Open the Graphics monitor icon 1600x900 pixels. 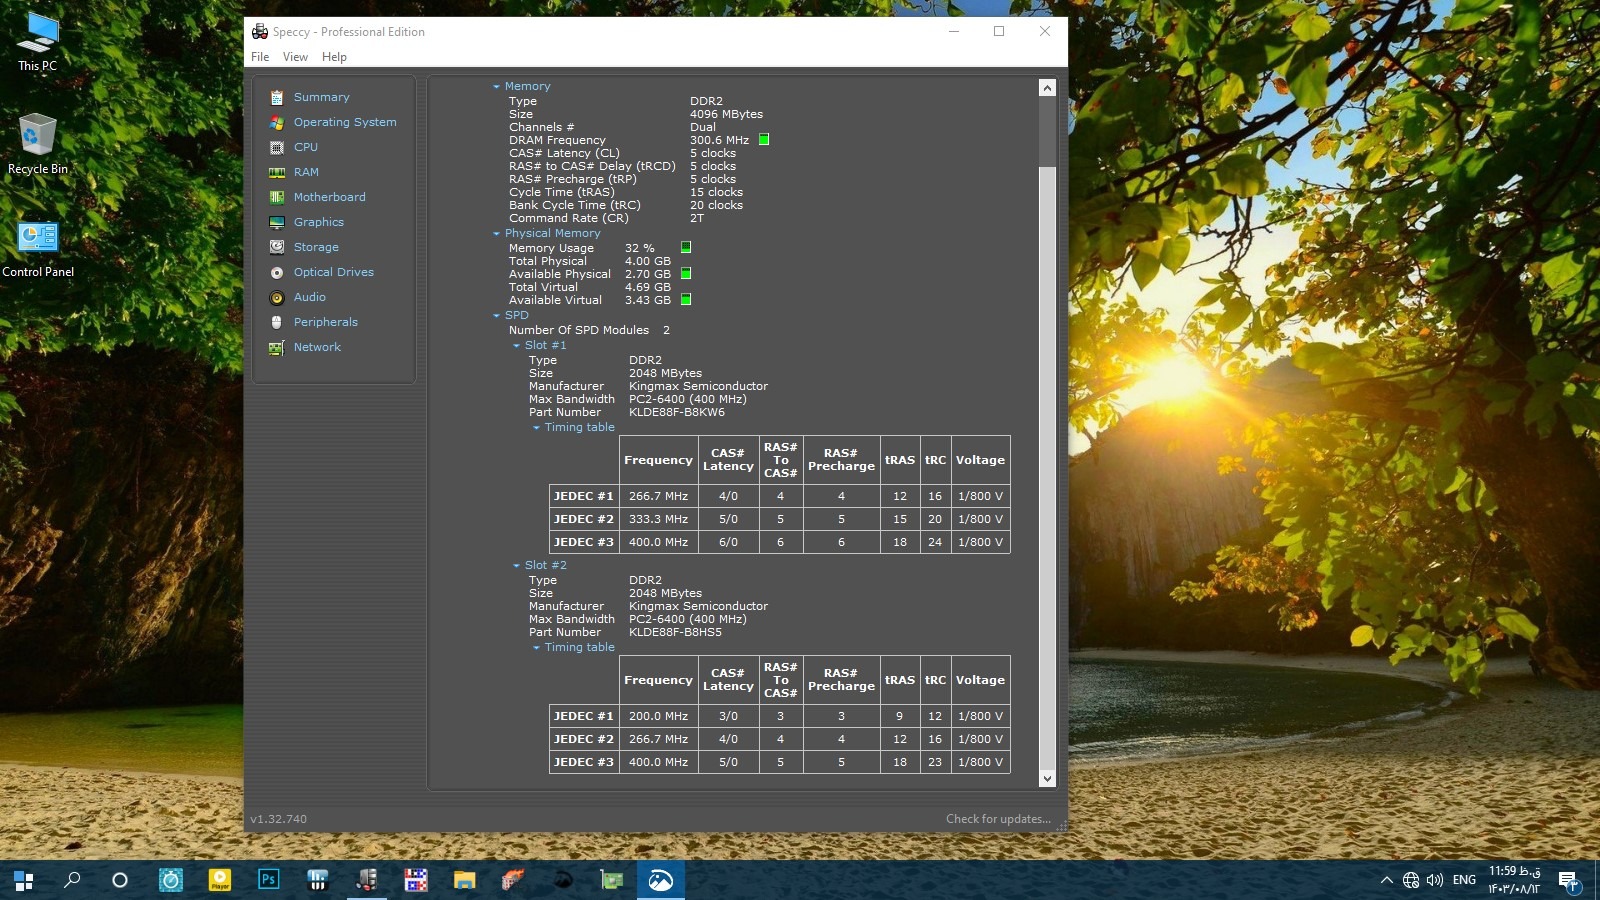click(277, 222)
